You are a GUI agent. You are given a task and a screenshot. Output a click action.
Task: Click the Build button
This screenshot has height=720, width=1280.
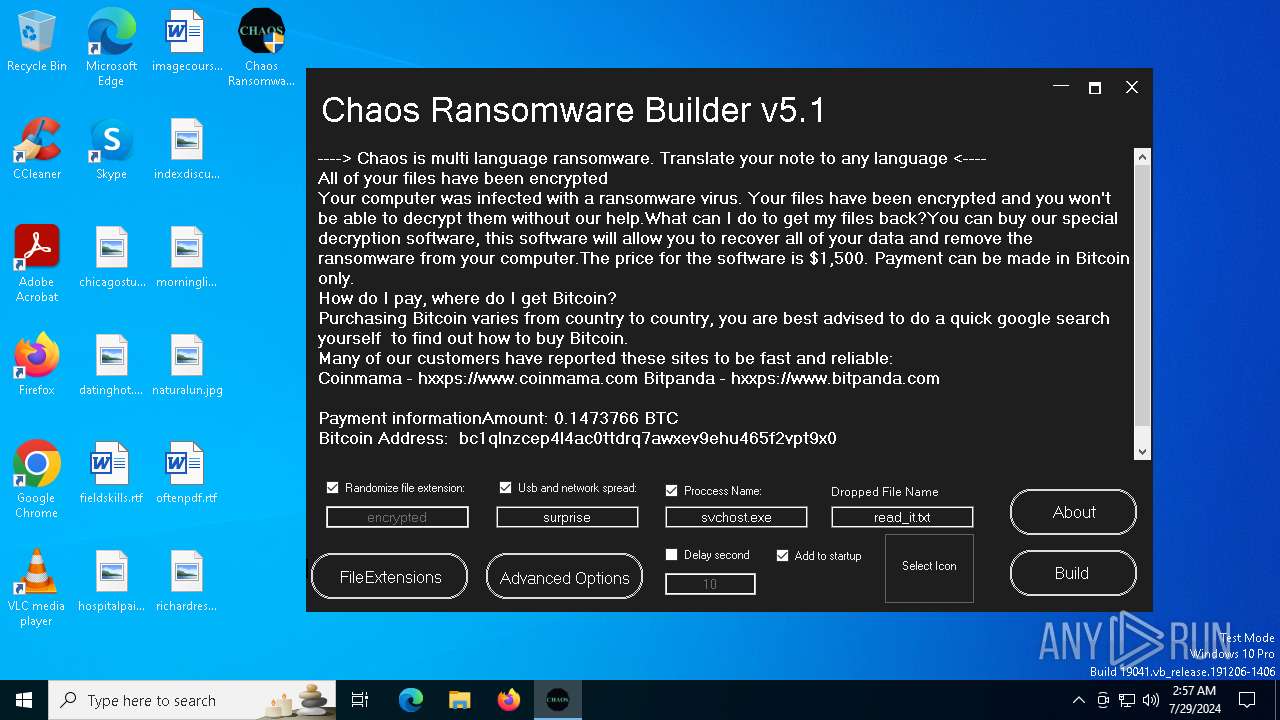[x=1073, y=573]
